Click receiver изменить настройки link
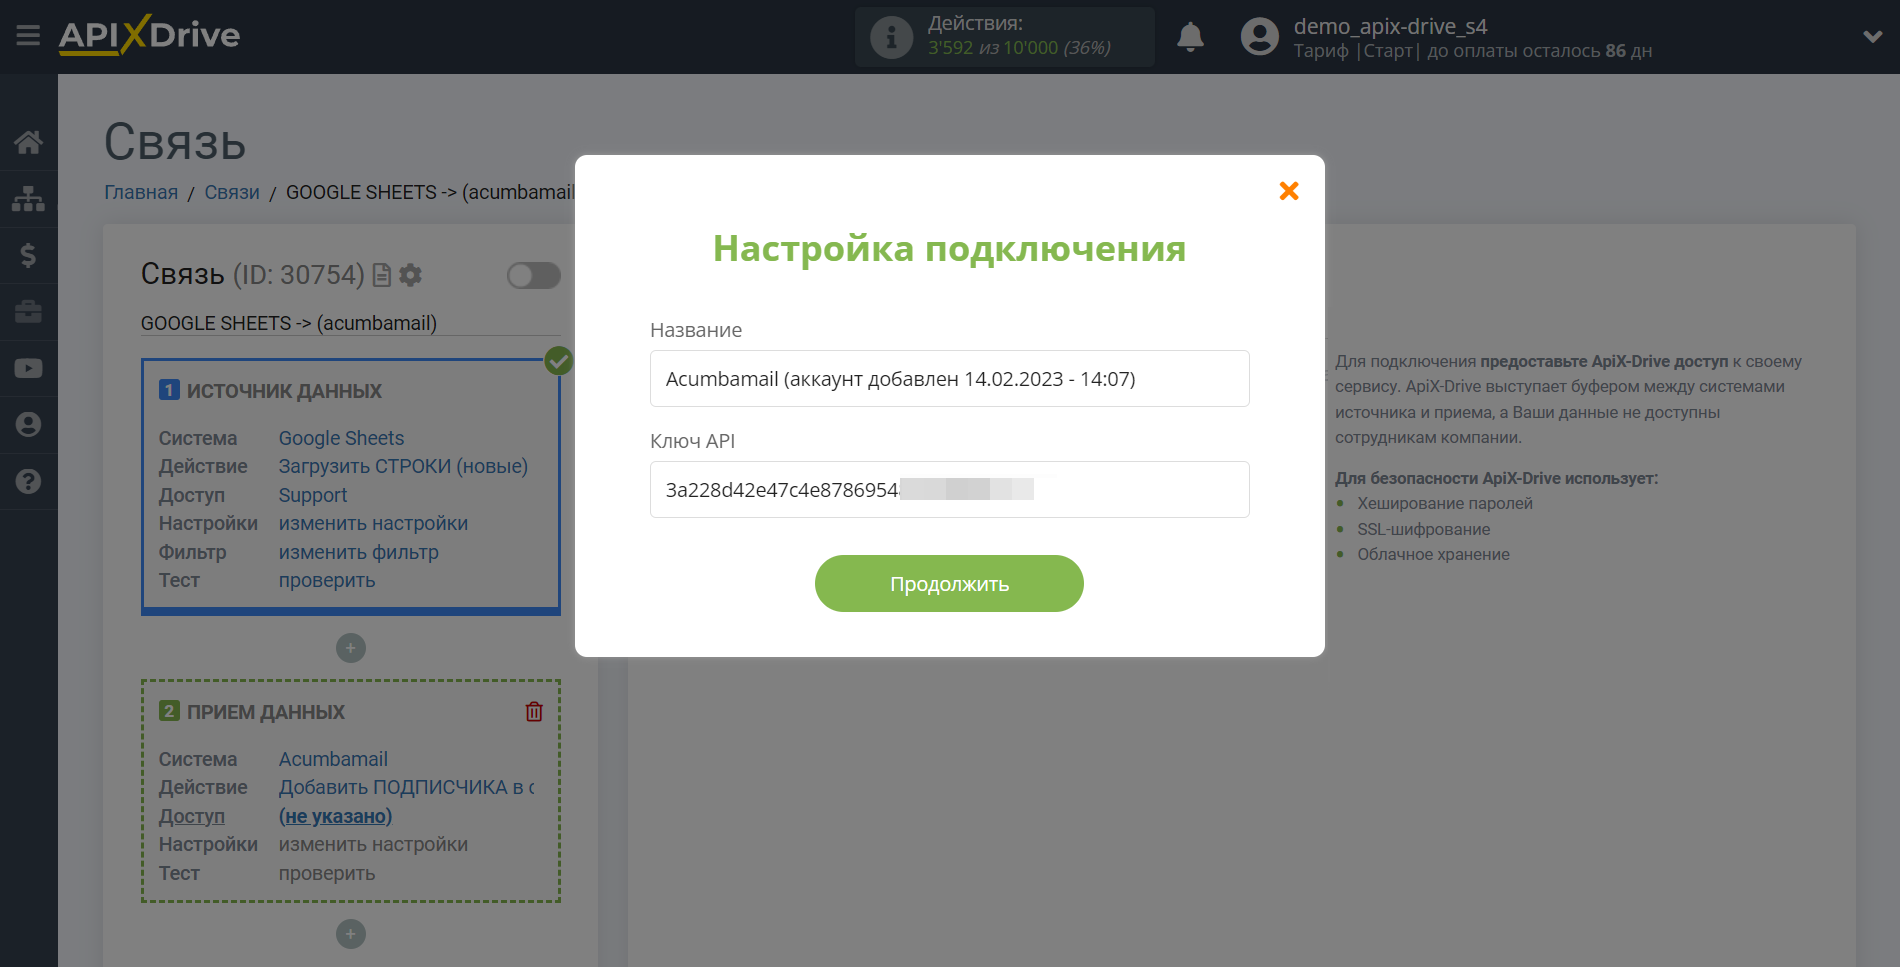The image size is (1900, 967). click(x=373, y=844)
